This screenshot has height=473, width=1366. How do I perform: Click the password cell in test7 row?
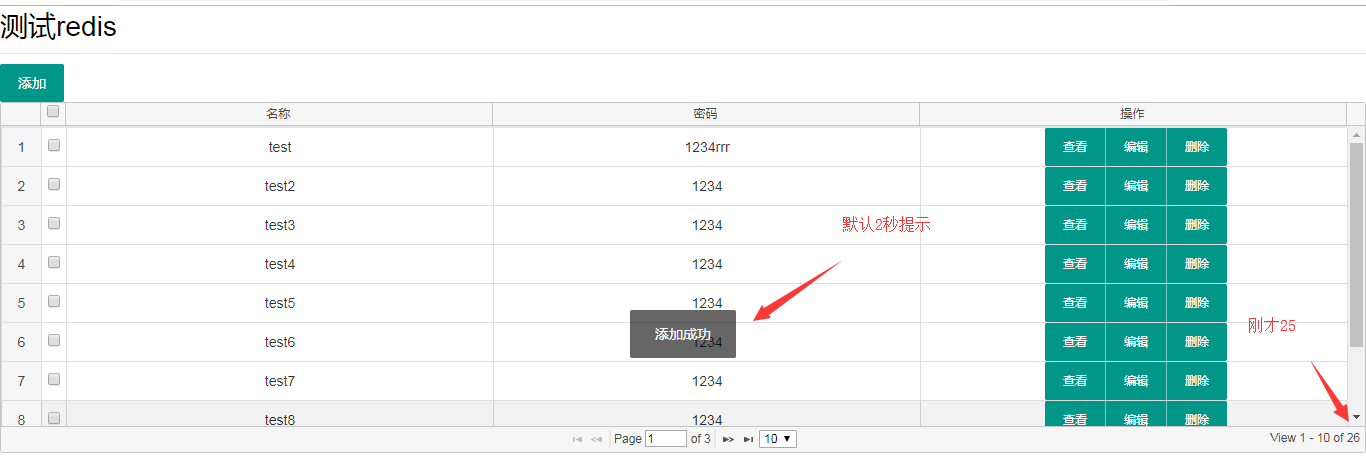(707, 381)
